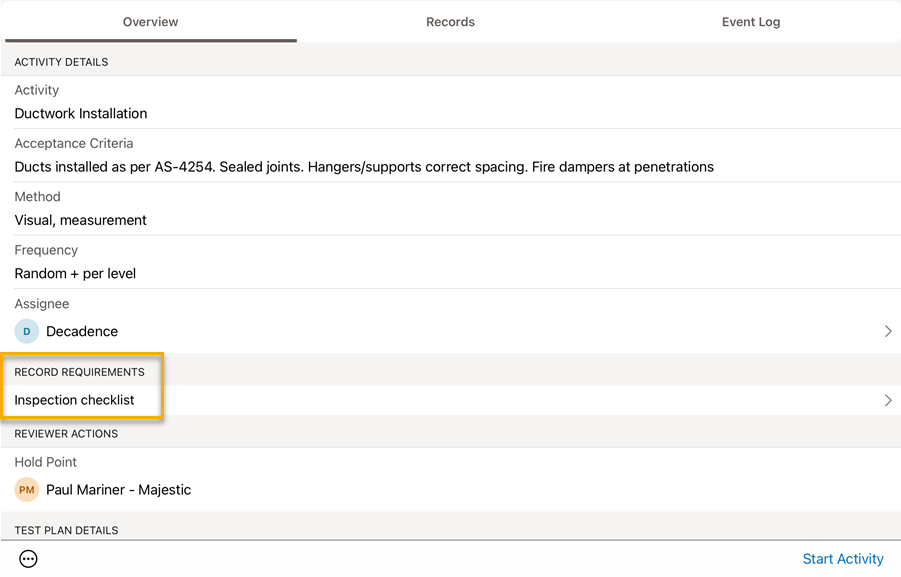Select the Visual, measurement method value
This screenshot has height=577, width=901.
click(81, 220)
